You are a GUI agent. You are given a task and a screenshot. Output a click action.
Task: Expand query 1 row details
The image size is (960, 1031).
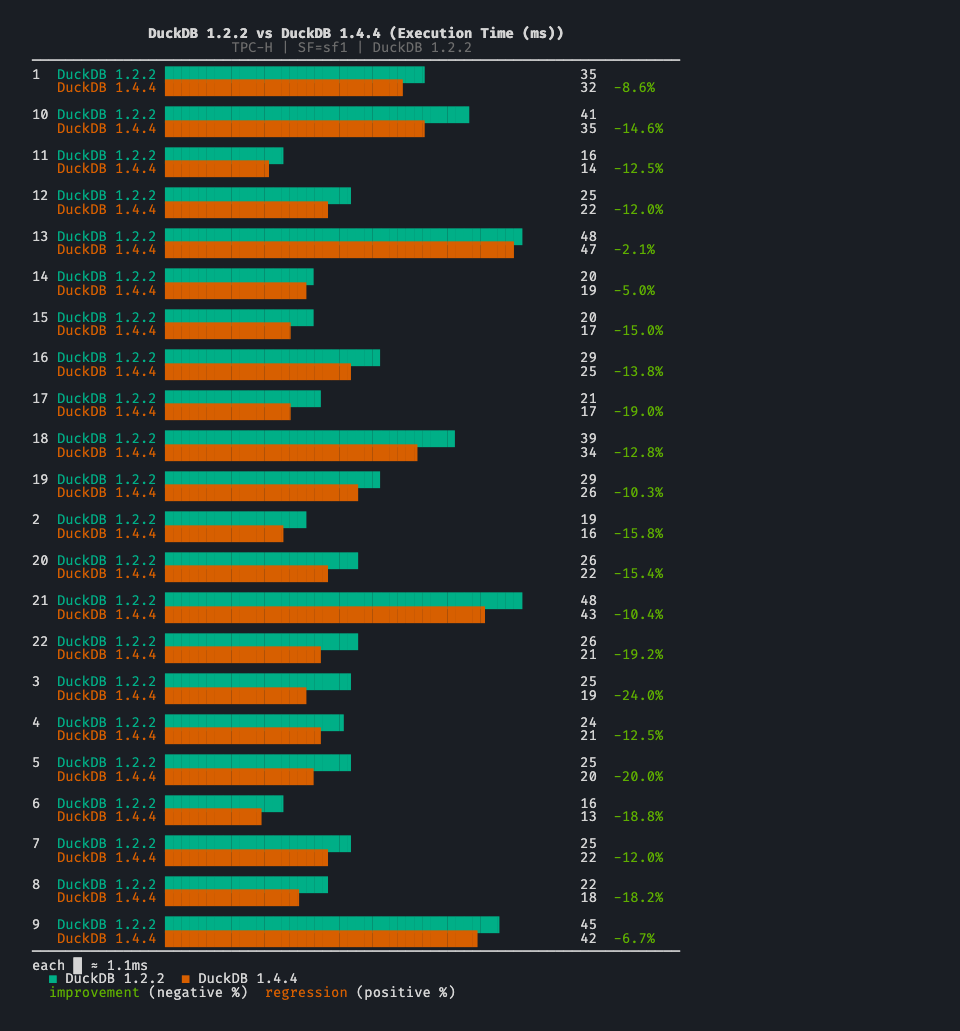[x=37, y=74]
